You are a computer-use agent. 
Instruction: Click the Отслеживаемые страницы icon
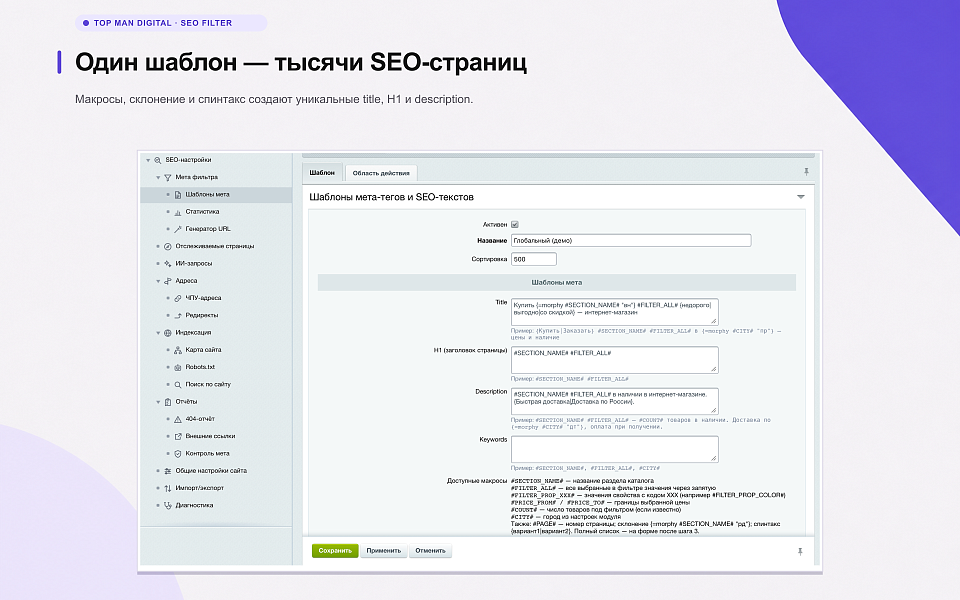click(167, 246)
